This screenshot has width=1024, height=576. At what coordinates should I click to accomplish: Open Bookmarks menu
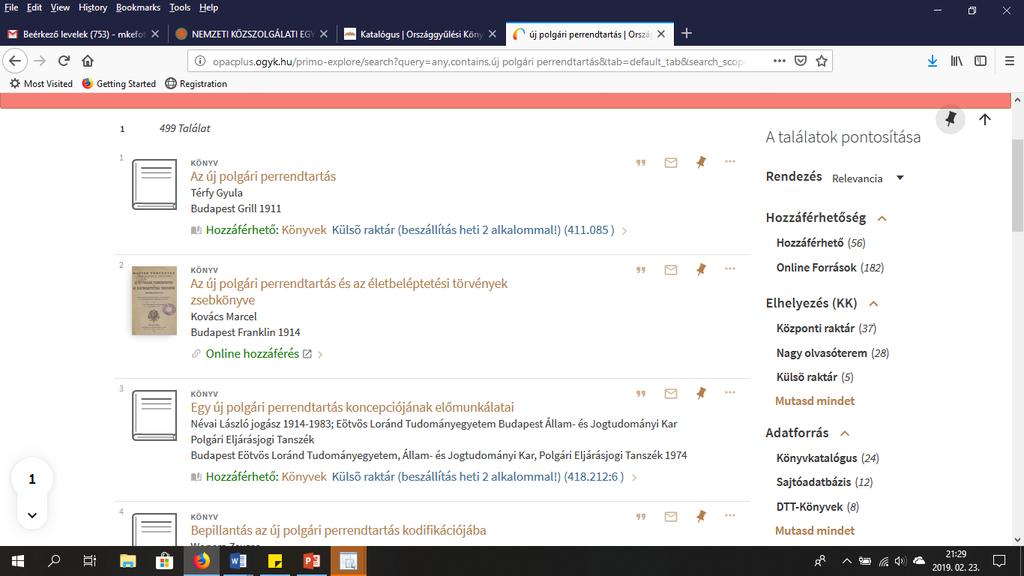[138, 7]
